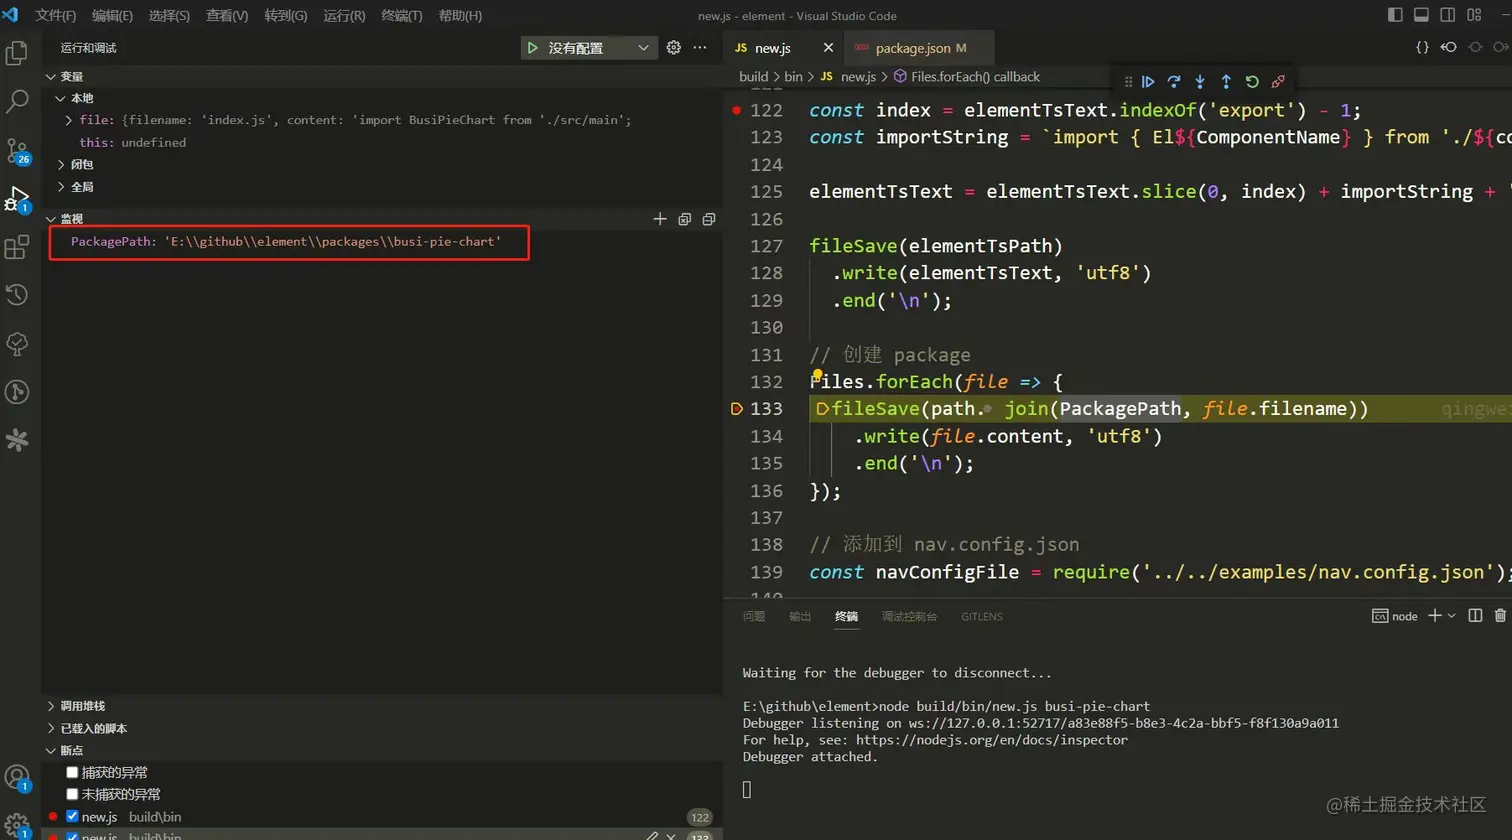This screenshot has height=840, width=1512.
Task: Toggle the red breakpoint dot at line 122
Action: 737,110
